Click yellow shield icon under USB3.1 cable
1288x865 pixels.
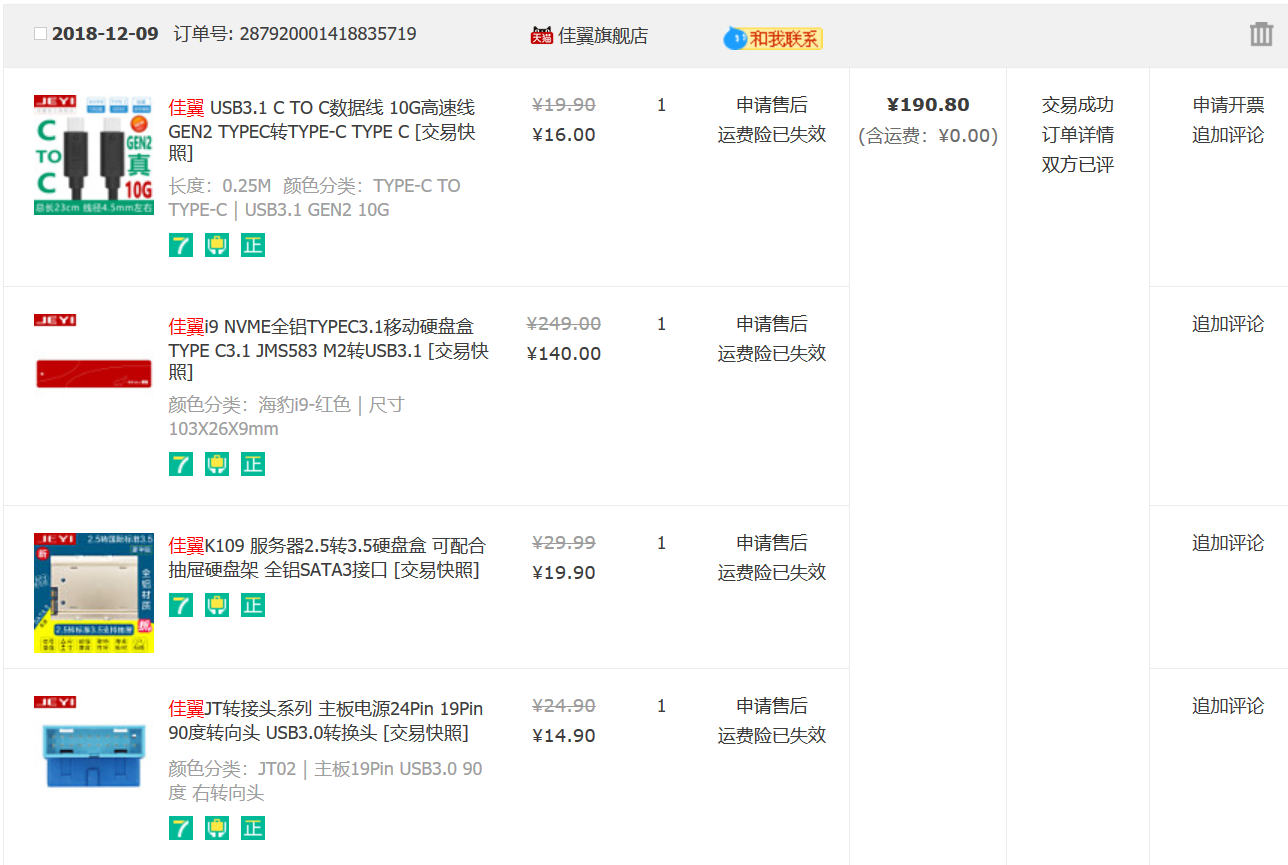(x=217, y=245)
